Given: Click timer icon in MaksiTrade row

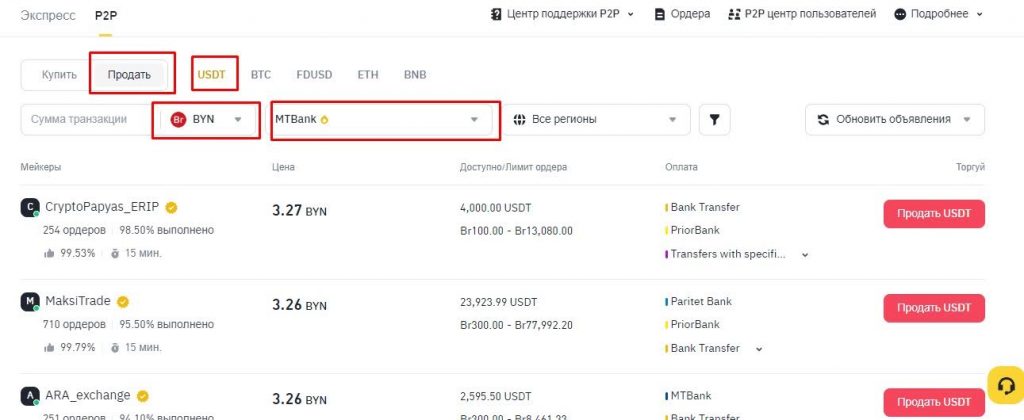Looking at the screenshot, I should 115,347.
